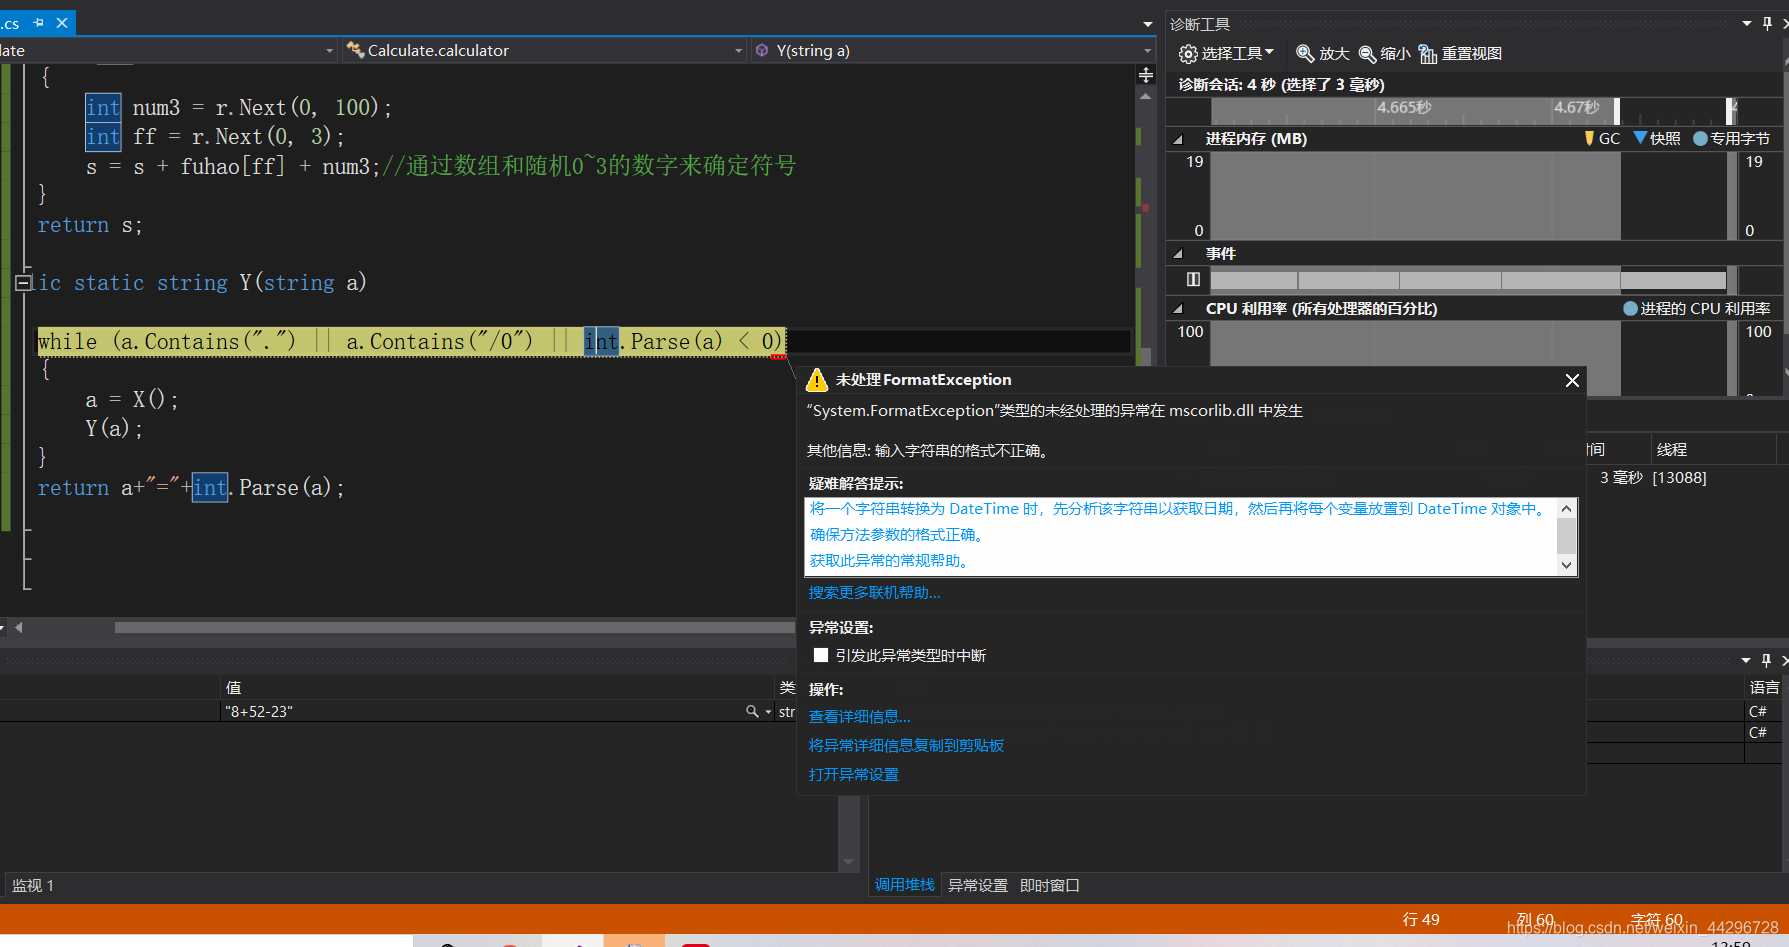The width and height of the screenshot is (1789, 947).
Task: Collapse the CPU 利用率 graph section
Action: (1178, 309)
